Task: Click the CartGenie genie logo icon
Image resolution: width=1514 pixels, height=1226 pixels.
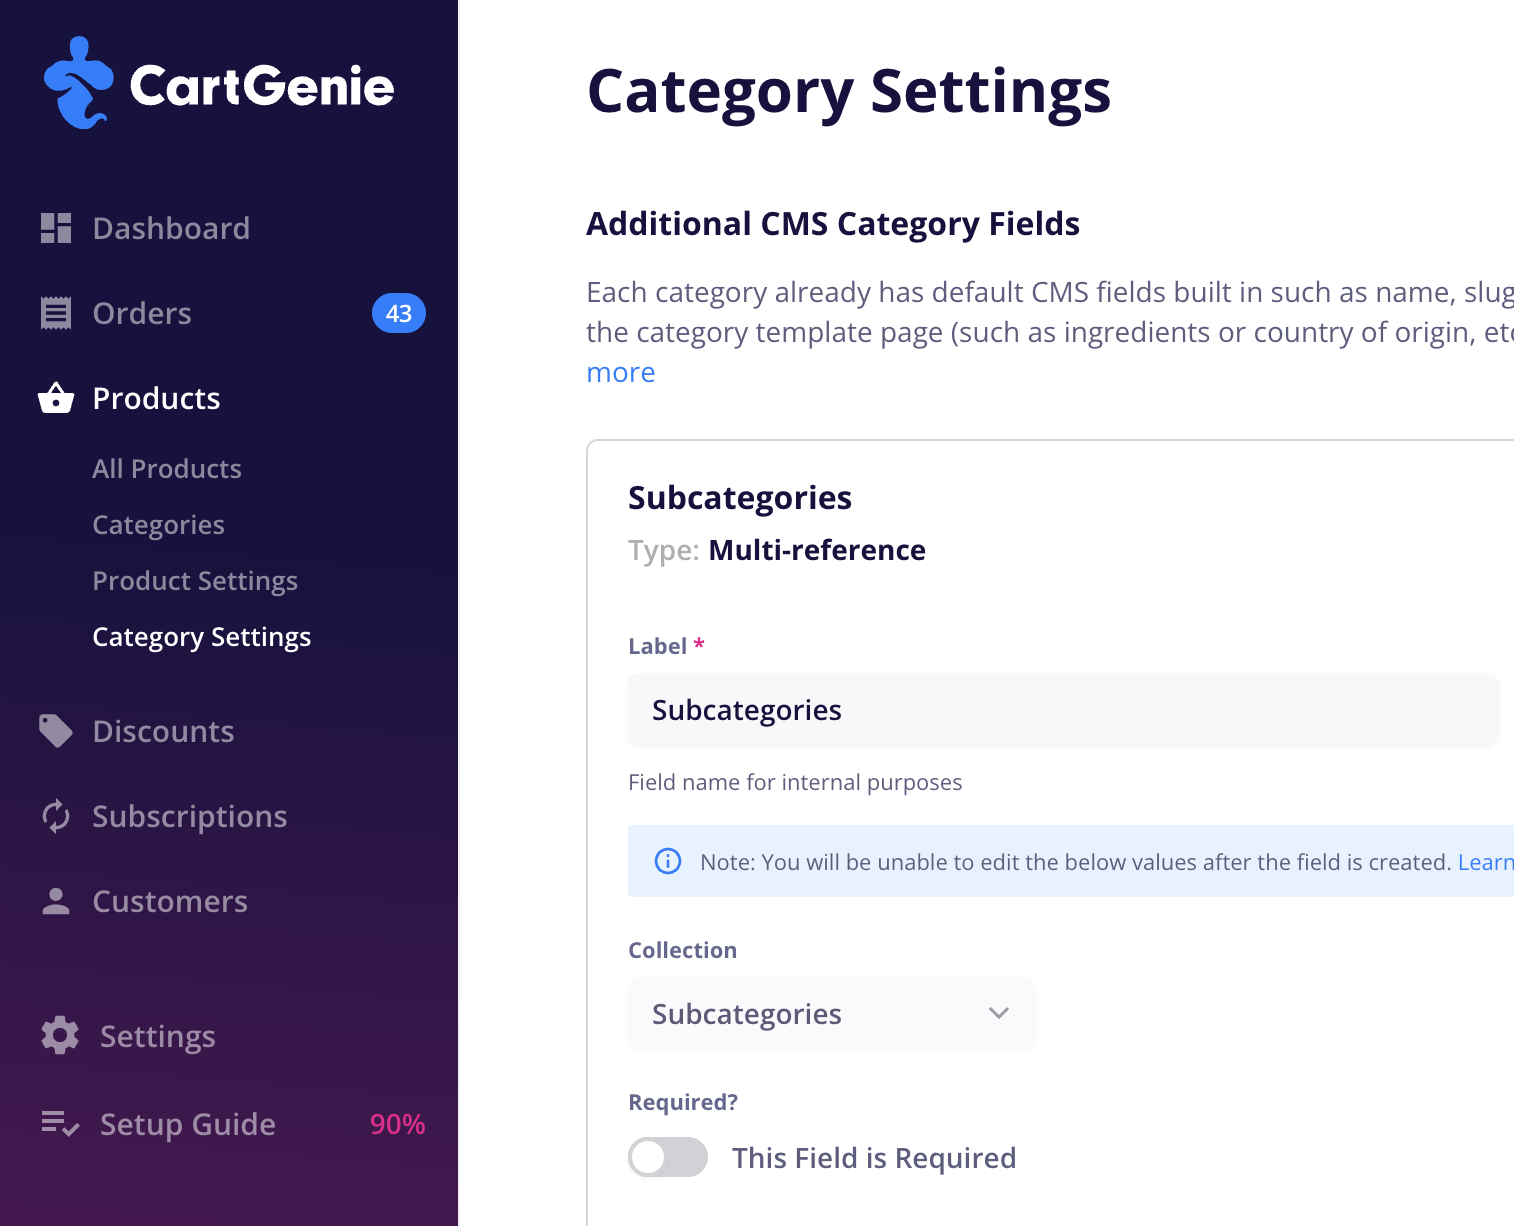Action: click(x=78, y=84)
